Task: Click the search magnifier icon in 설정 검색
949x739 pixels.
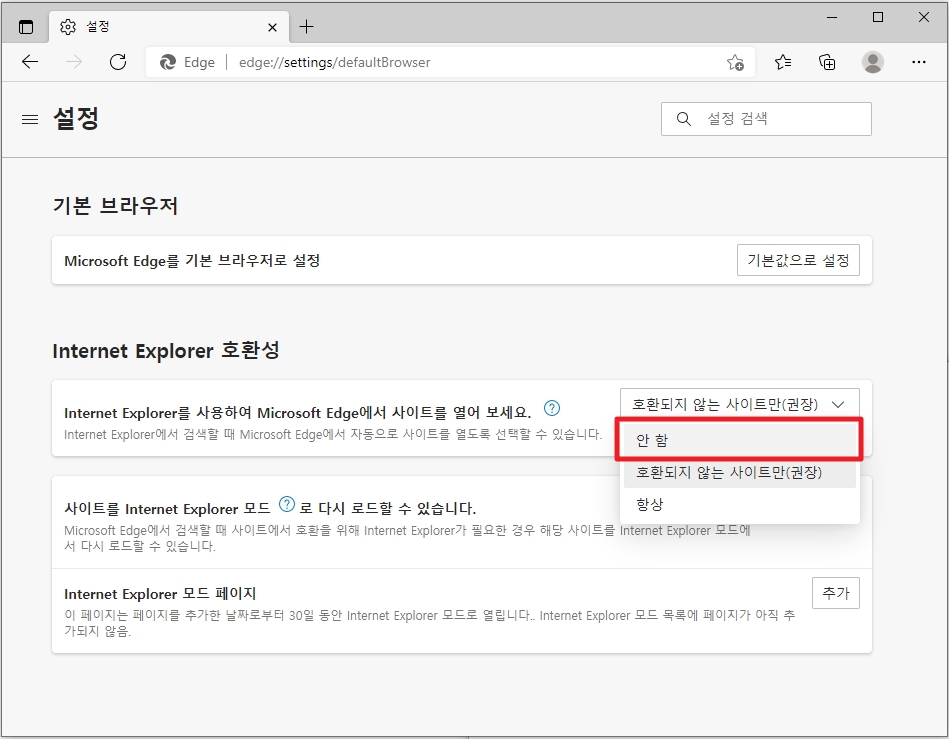Action: 684,119
